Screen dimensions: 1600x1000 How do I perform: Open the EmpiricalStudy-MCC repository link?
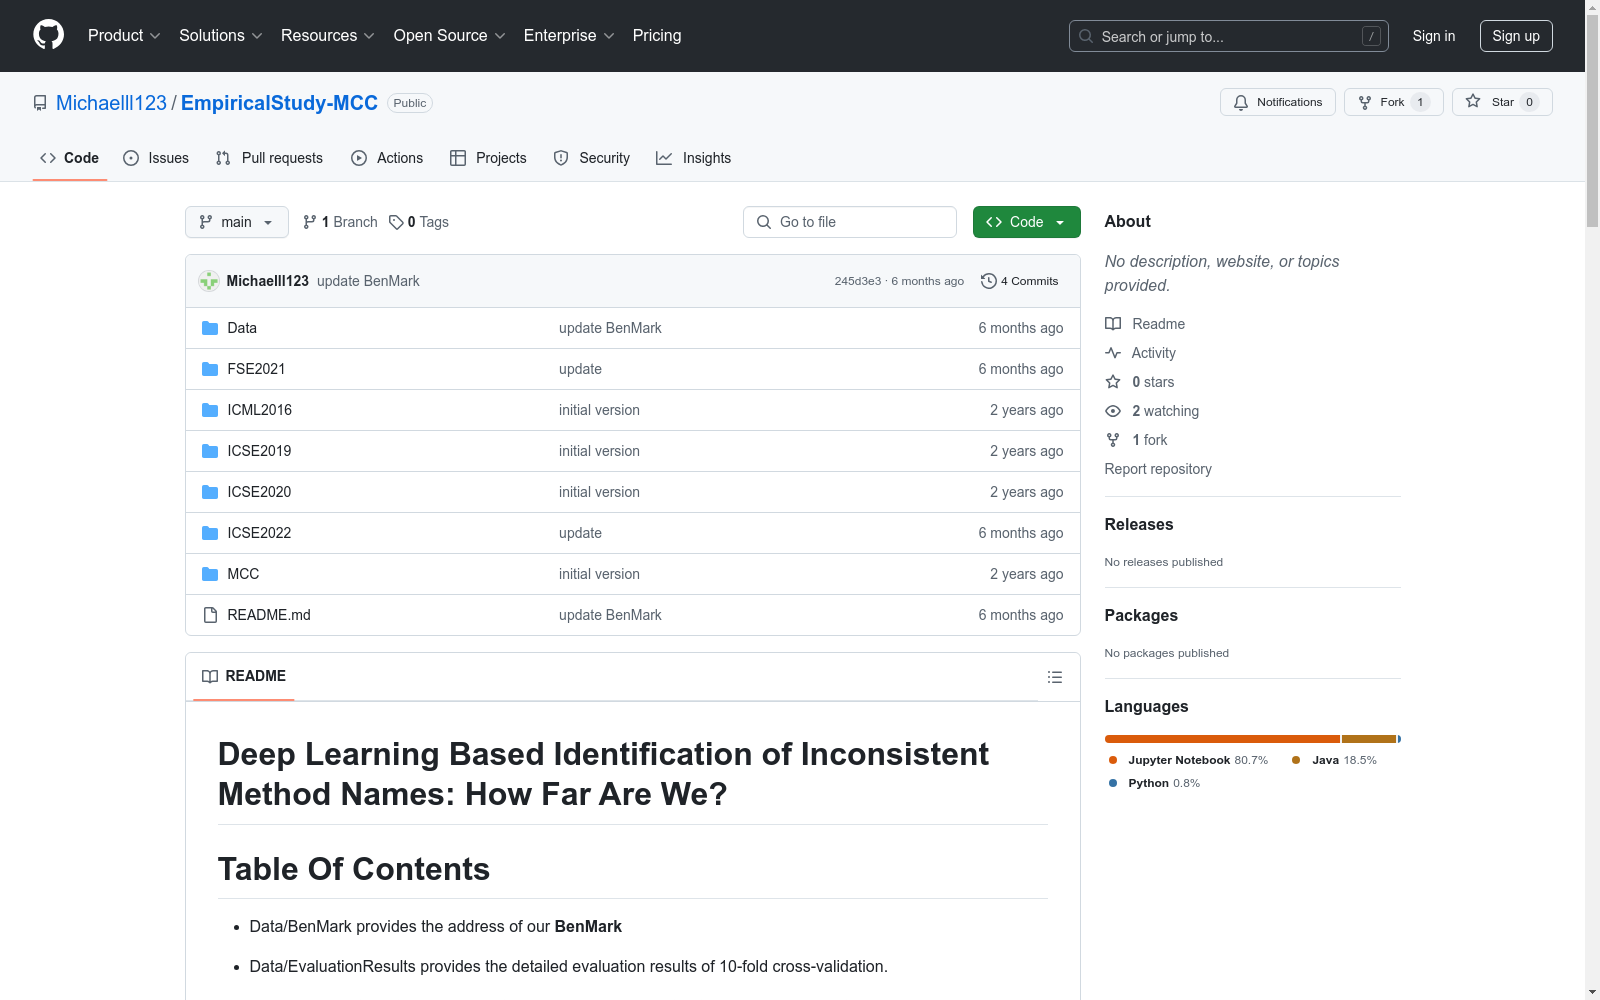click(x=279, y=103)
